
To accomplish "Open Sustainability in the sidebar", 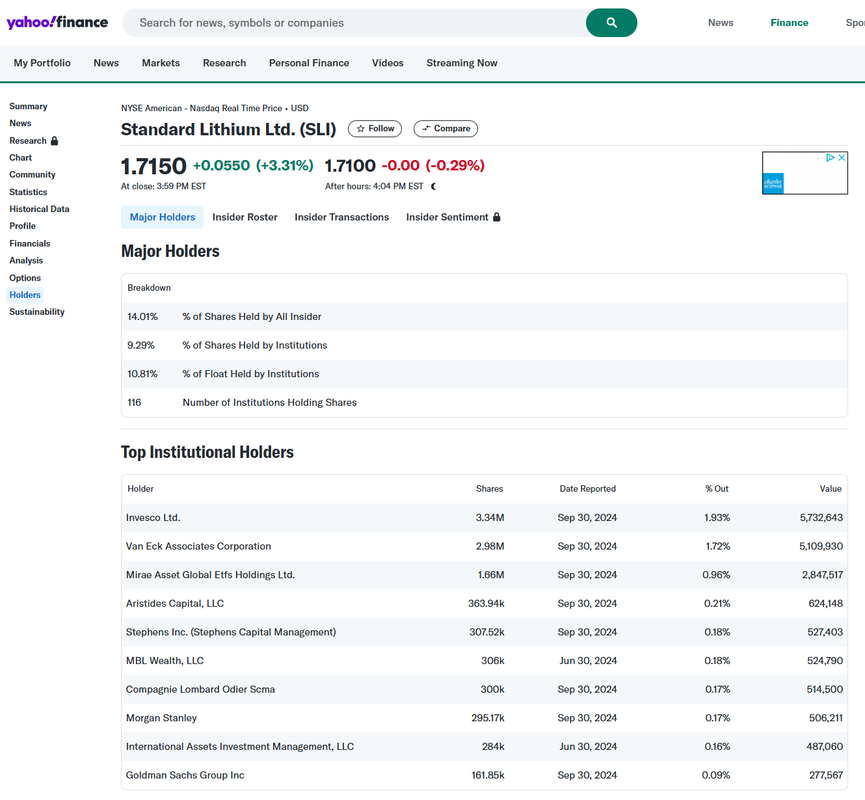I will point(36,312).
